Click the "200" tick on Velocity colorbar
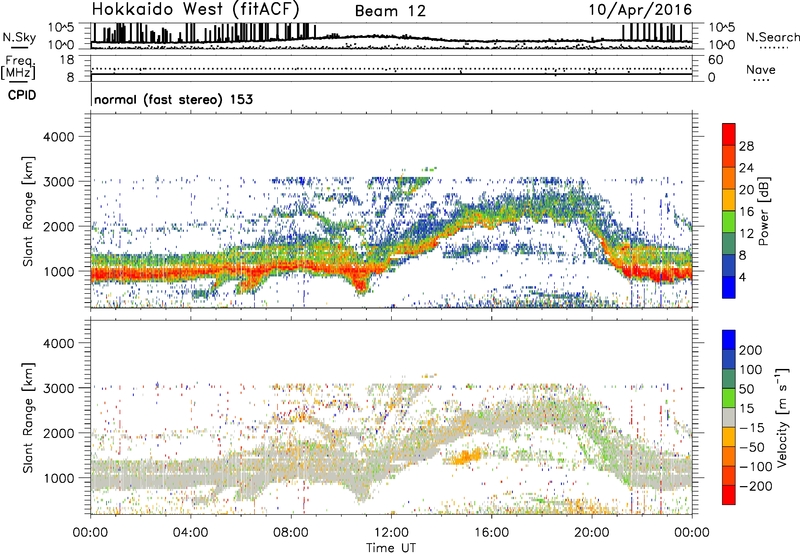This screenshot has width=800, height=554. (x=751, y=350)
